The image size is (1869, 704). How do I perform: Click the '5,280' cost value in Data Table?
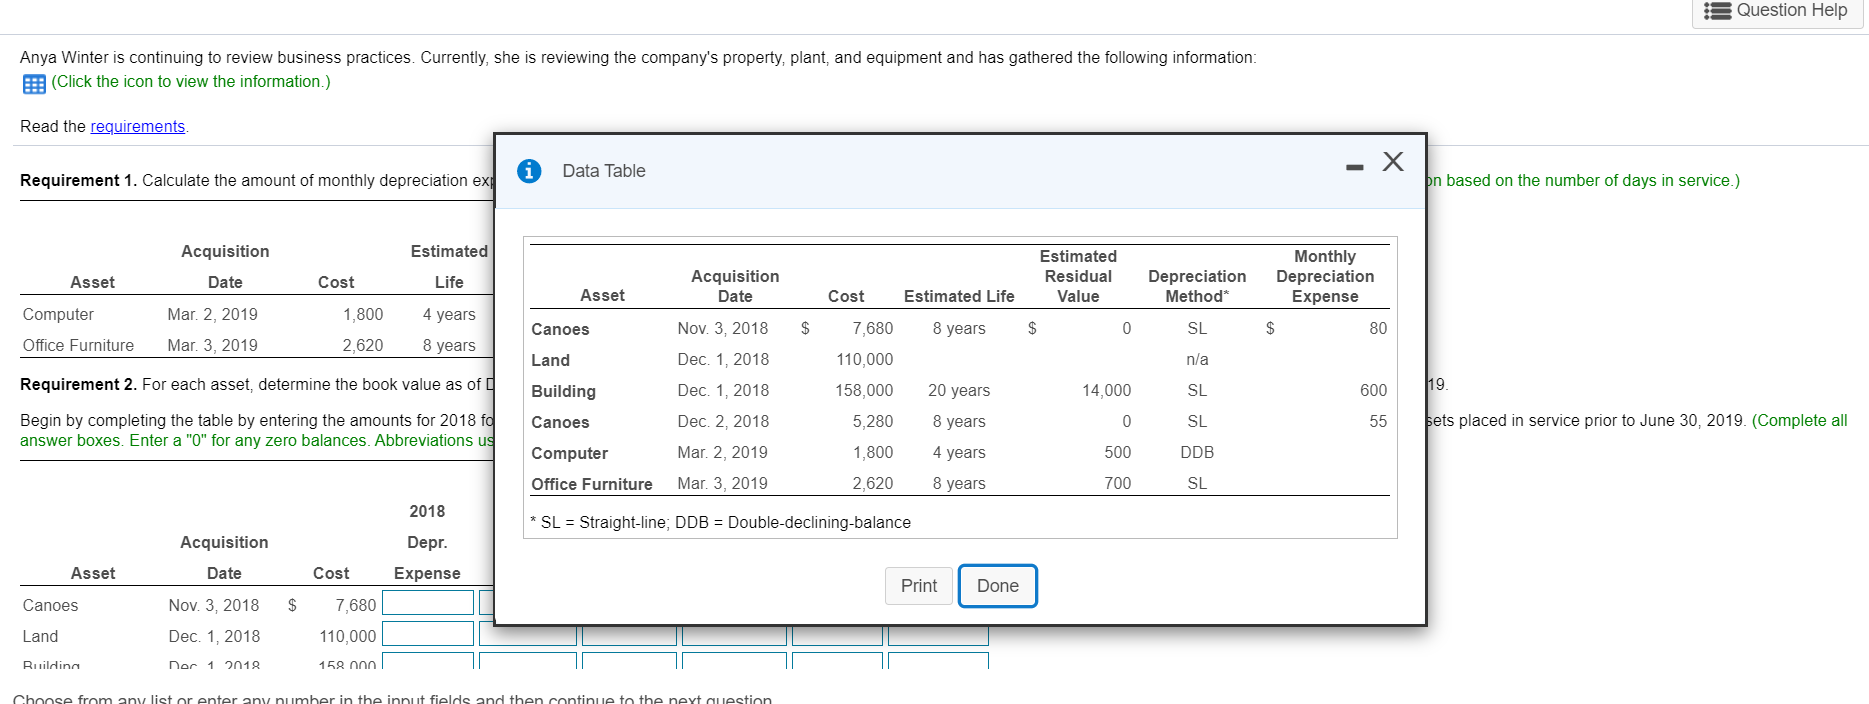pyautogui.click(x=873, y=421)
